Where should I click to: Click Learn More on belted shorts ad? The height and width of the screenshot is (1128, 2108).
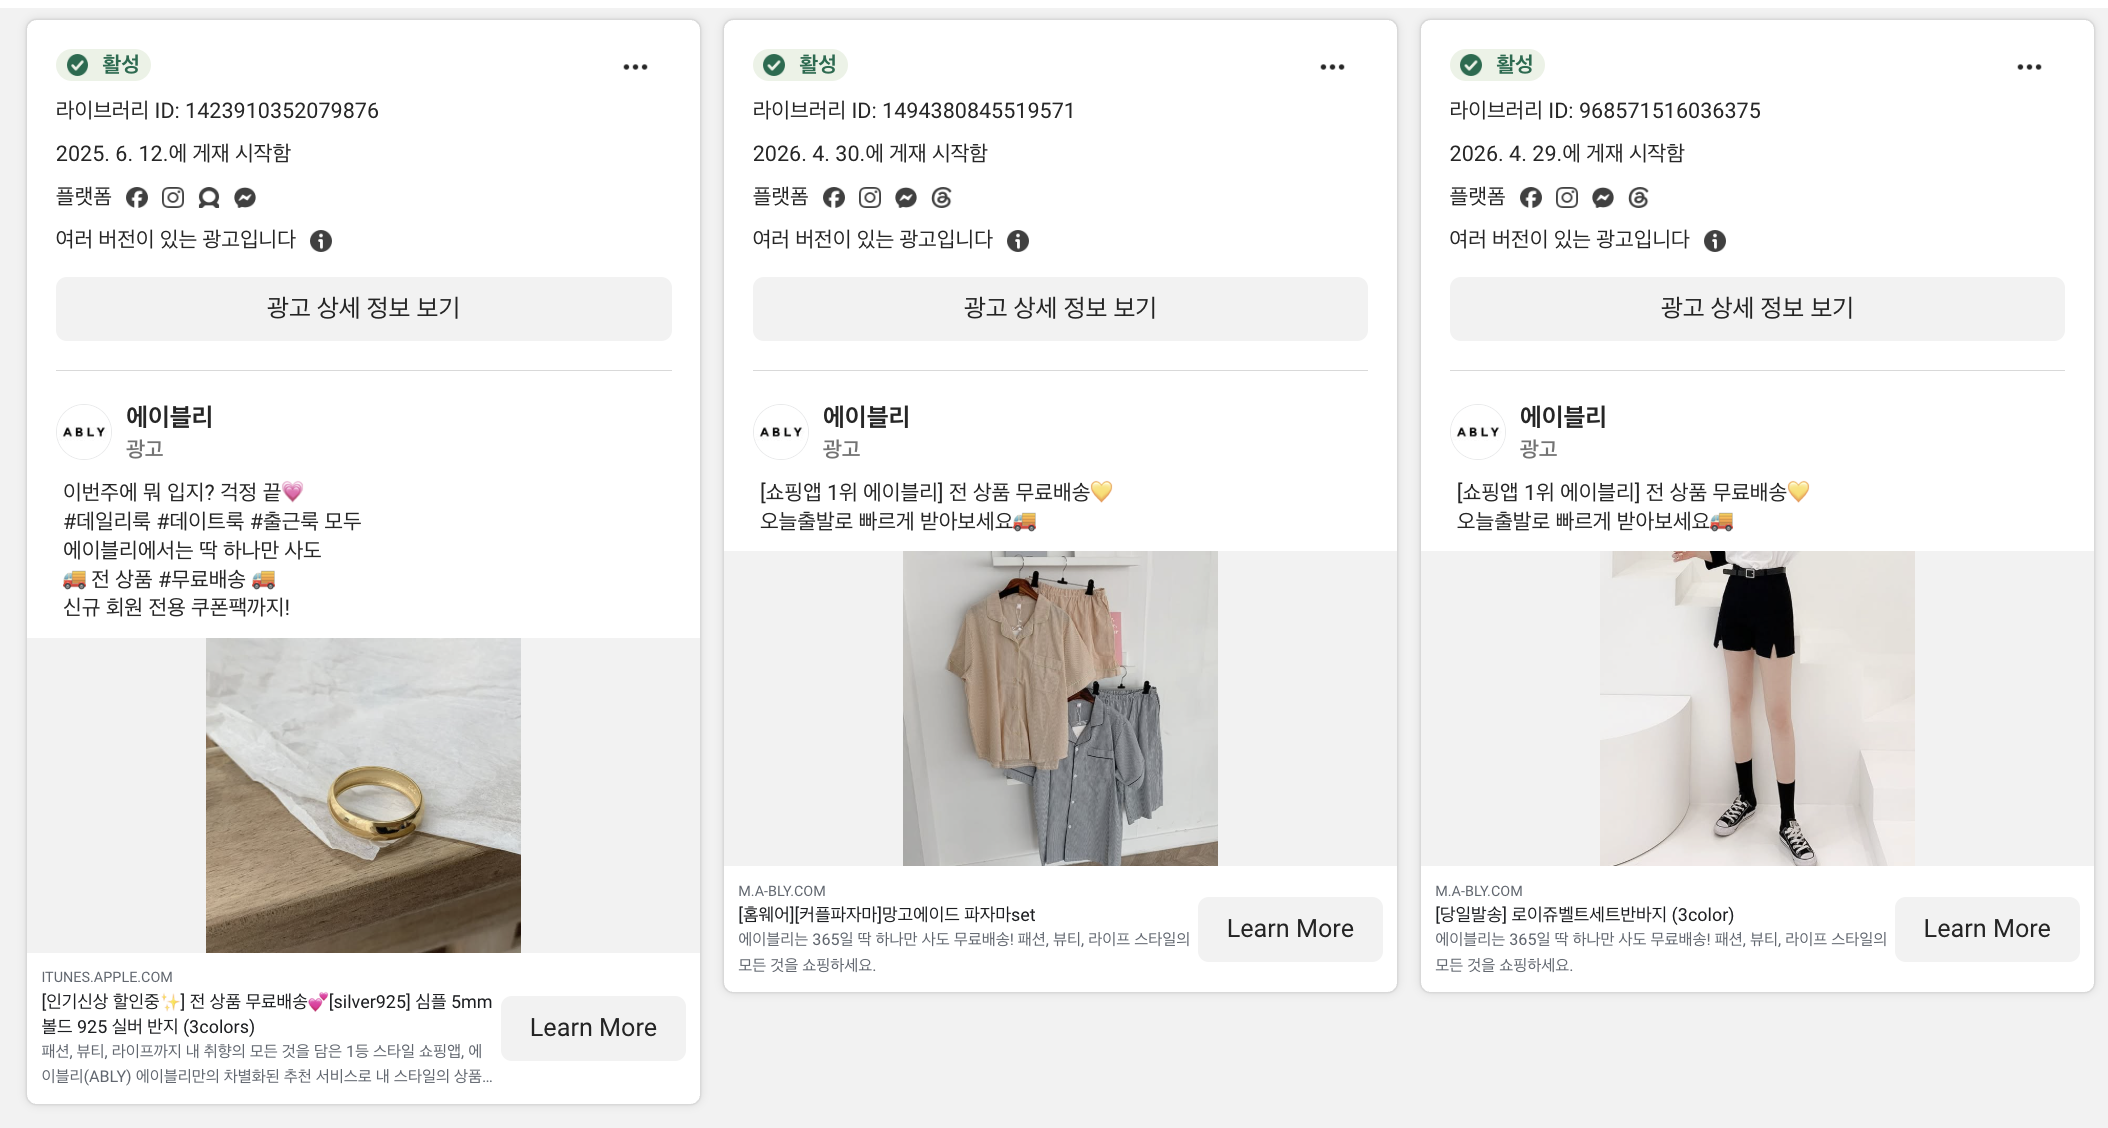point(1987,929)
